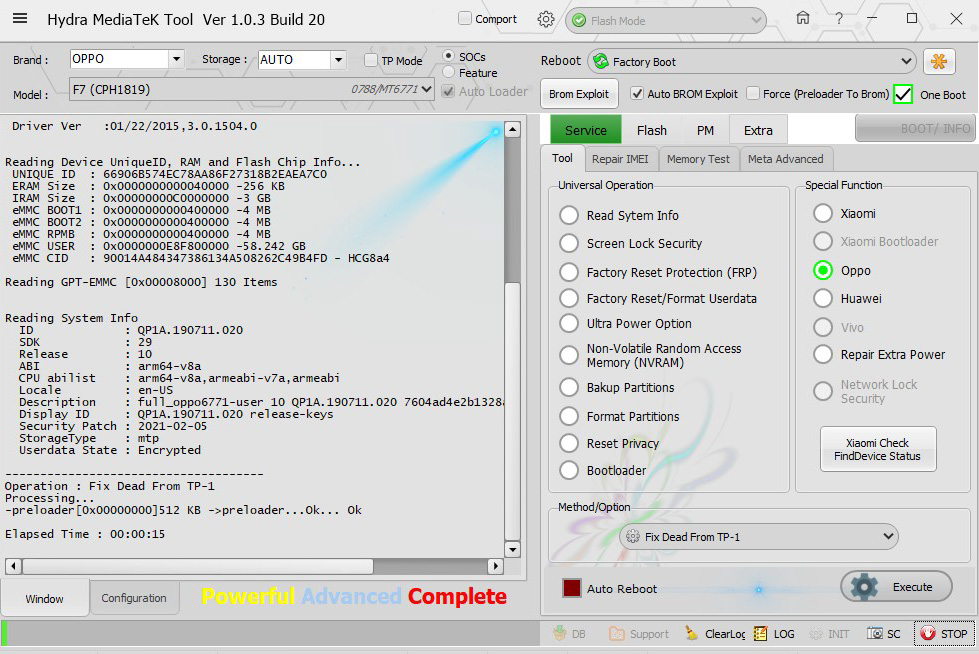
Task: Select Bakup Partitions option
Action: click(569, 387)
